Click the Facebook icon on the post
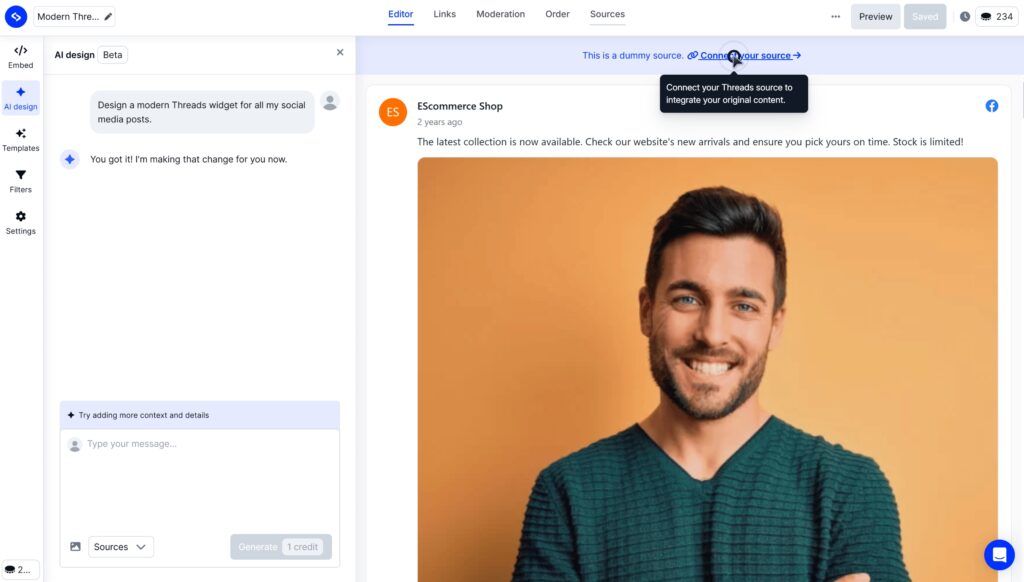The image size is (1024, 582). pyautogui.click(x=991, y=105)
